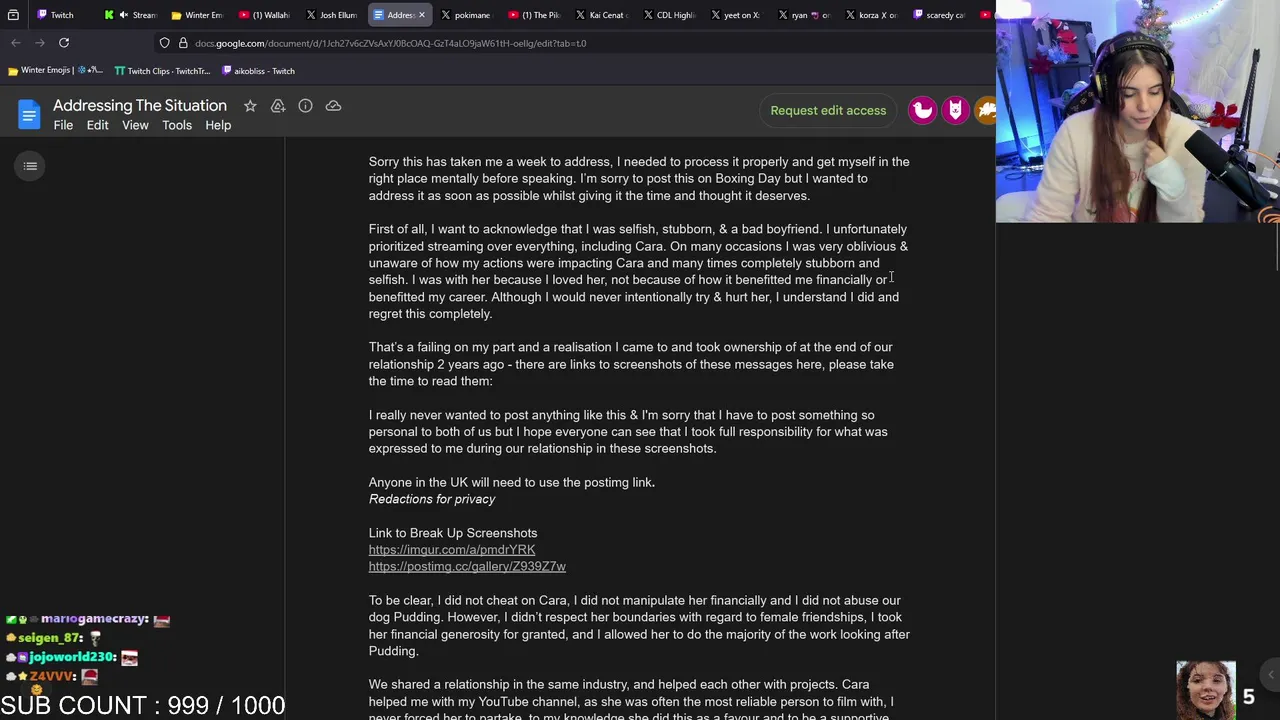1280x720 pixels.
Task: Open the Tools menu
Action: 177,125
